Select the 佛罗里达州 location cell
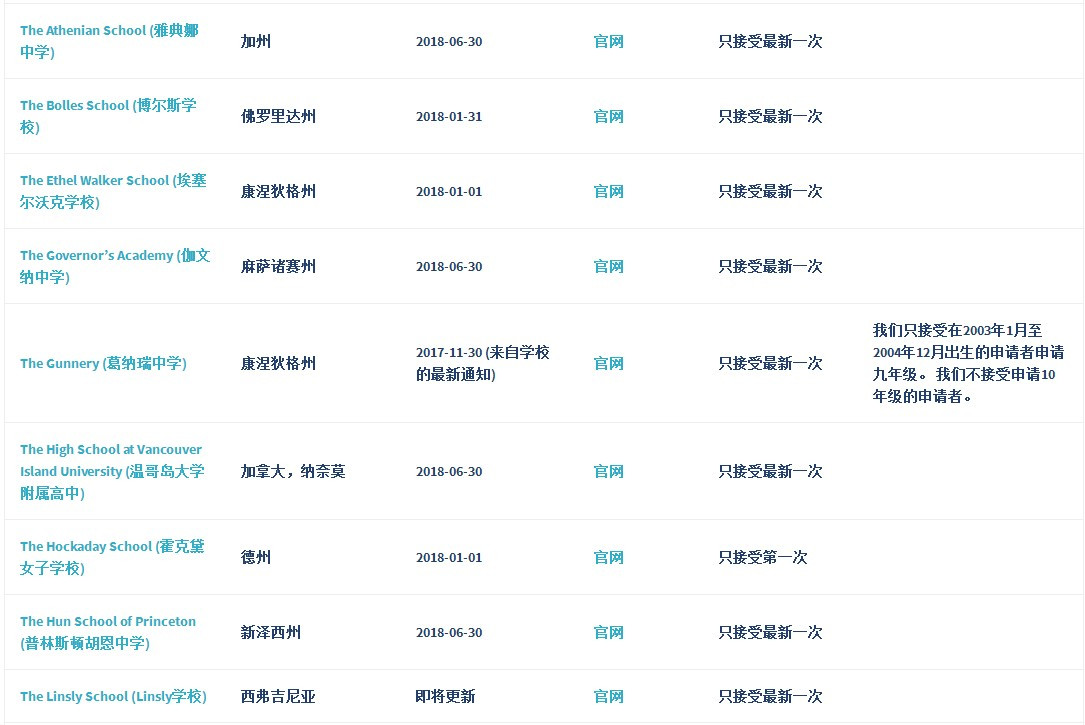1085x725 pixels. (278, 116)
